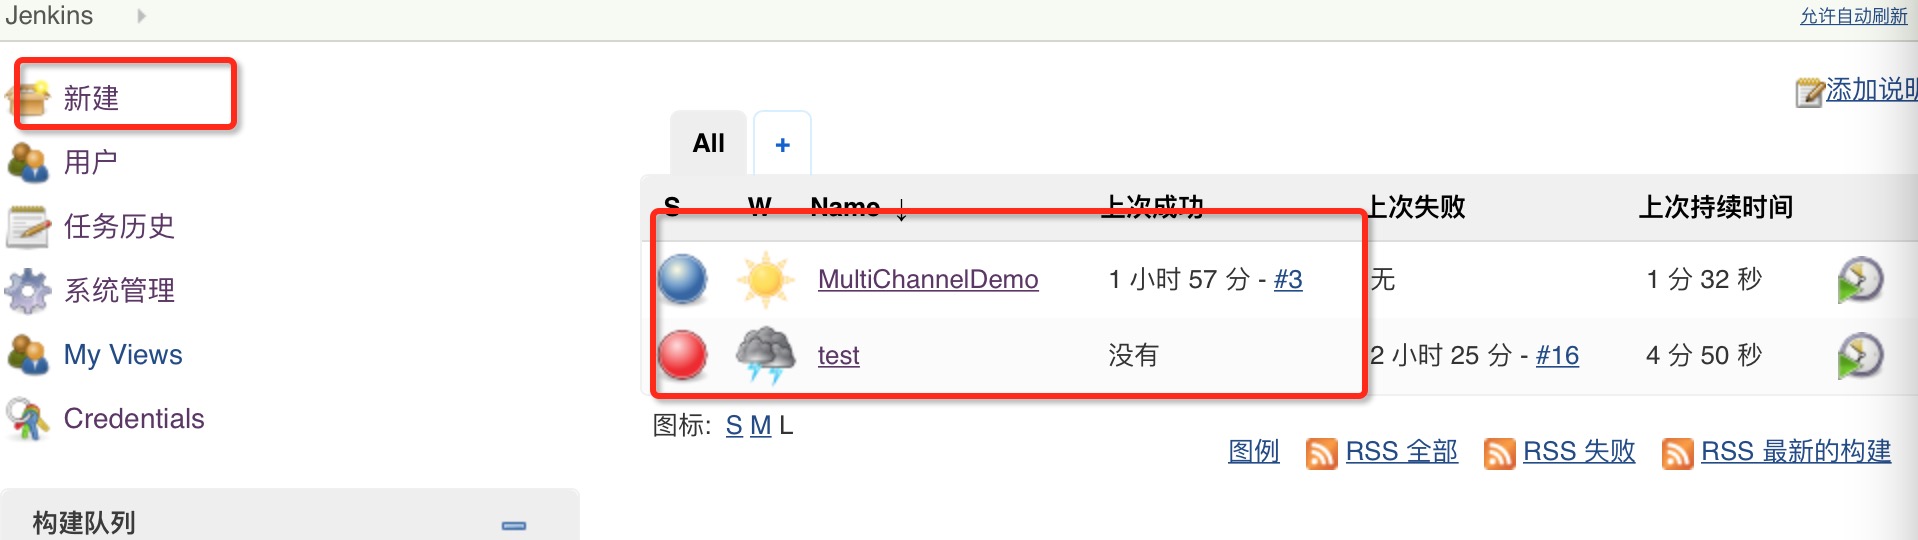Open failed build #16 link

point(1557,355)
